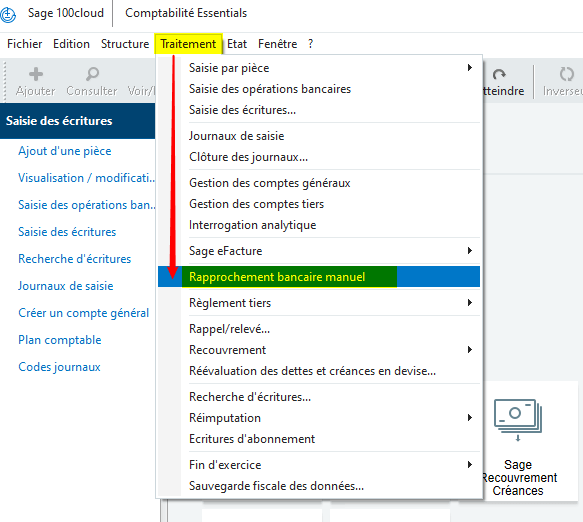Choose Ecritures d'abonnement menu entry
Viewport: 583px width, 522px height.
coord(319,439)
